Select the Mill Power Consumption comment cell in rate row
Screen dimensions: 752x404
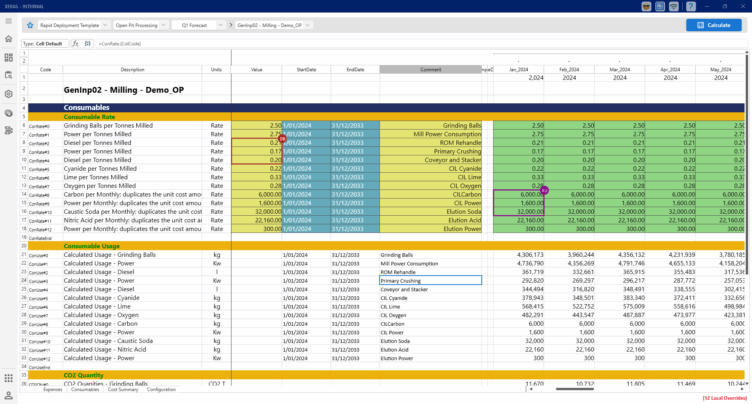pos(430,134)
